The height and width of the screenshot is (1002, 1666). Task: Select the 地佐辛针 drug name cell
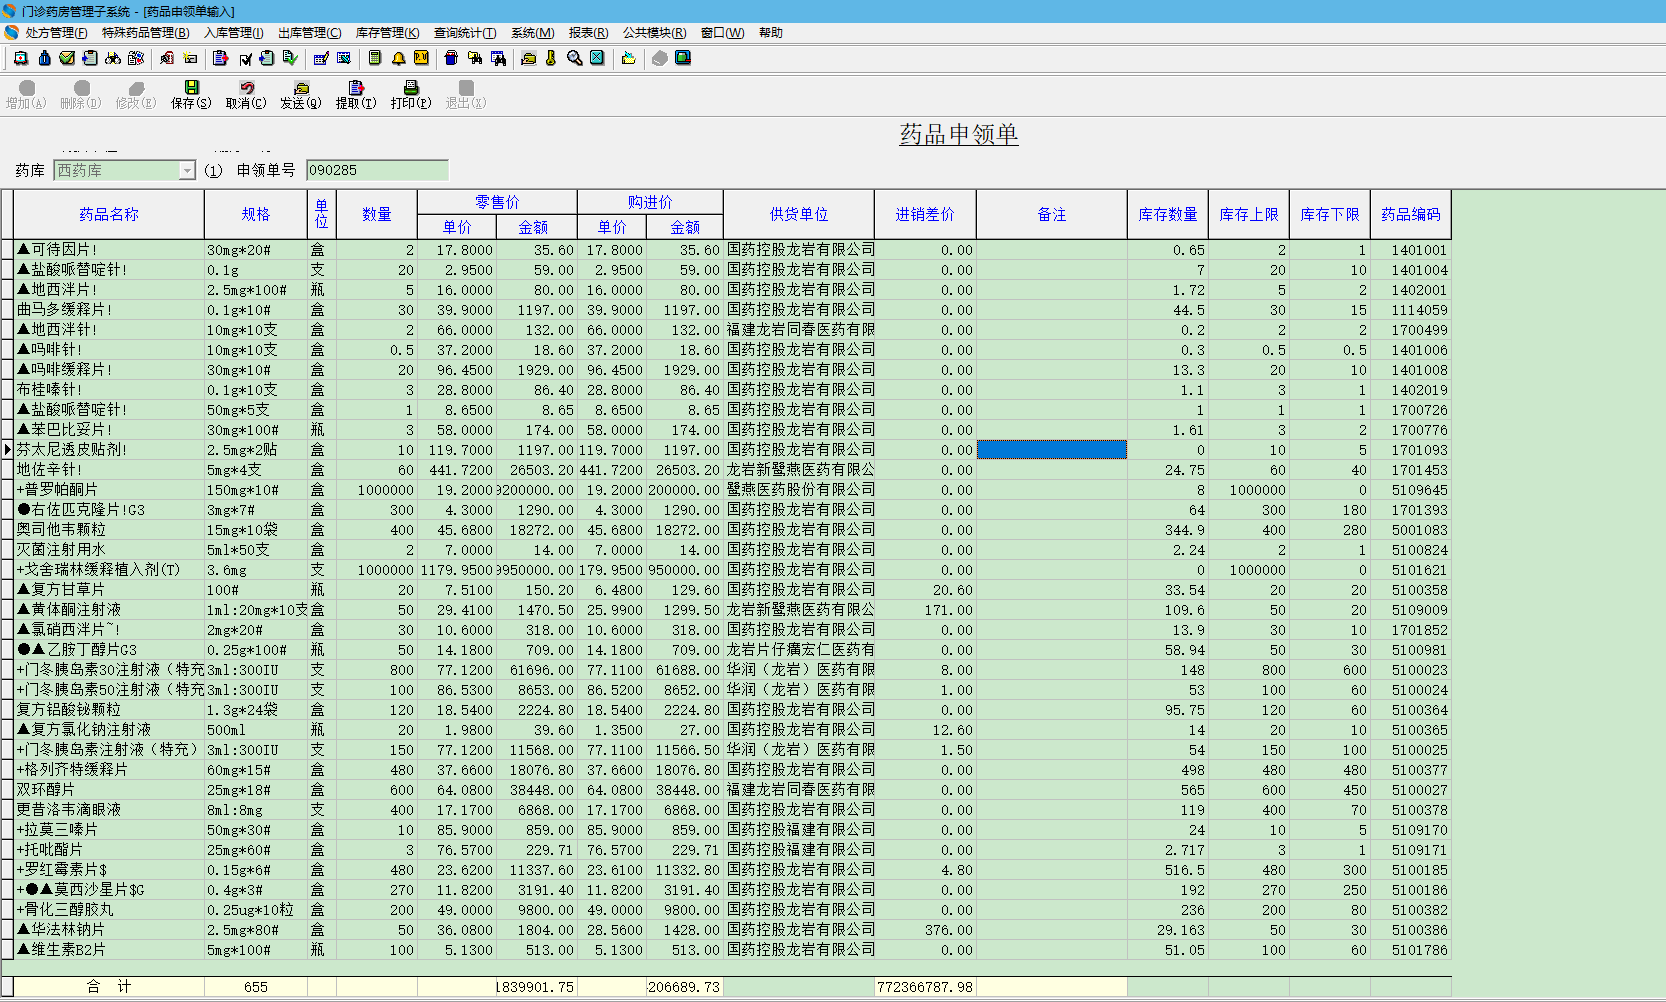point(108,470)
